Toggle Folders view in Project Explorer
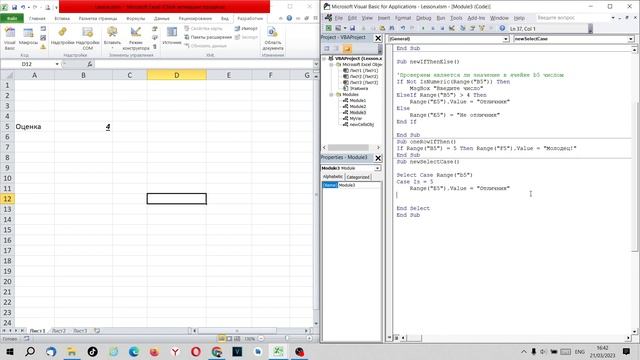The image size is (640, 360). [x=347, y=49]
